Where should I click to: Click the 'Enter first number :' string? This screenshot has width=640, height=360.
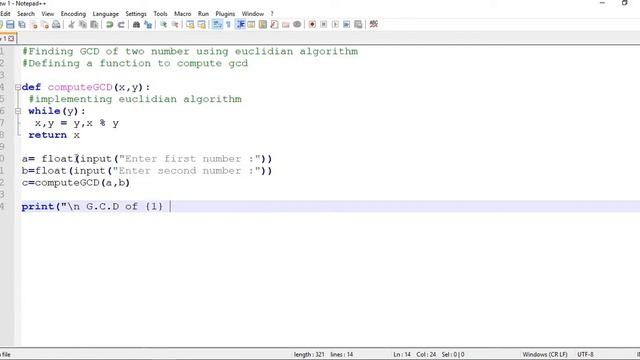tap(190, 159)
